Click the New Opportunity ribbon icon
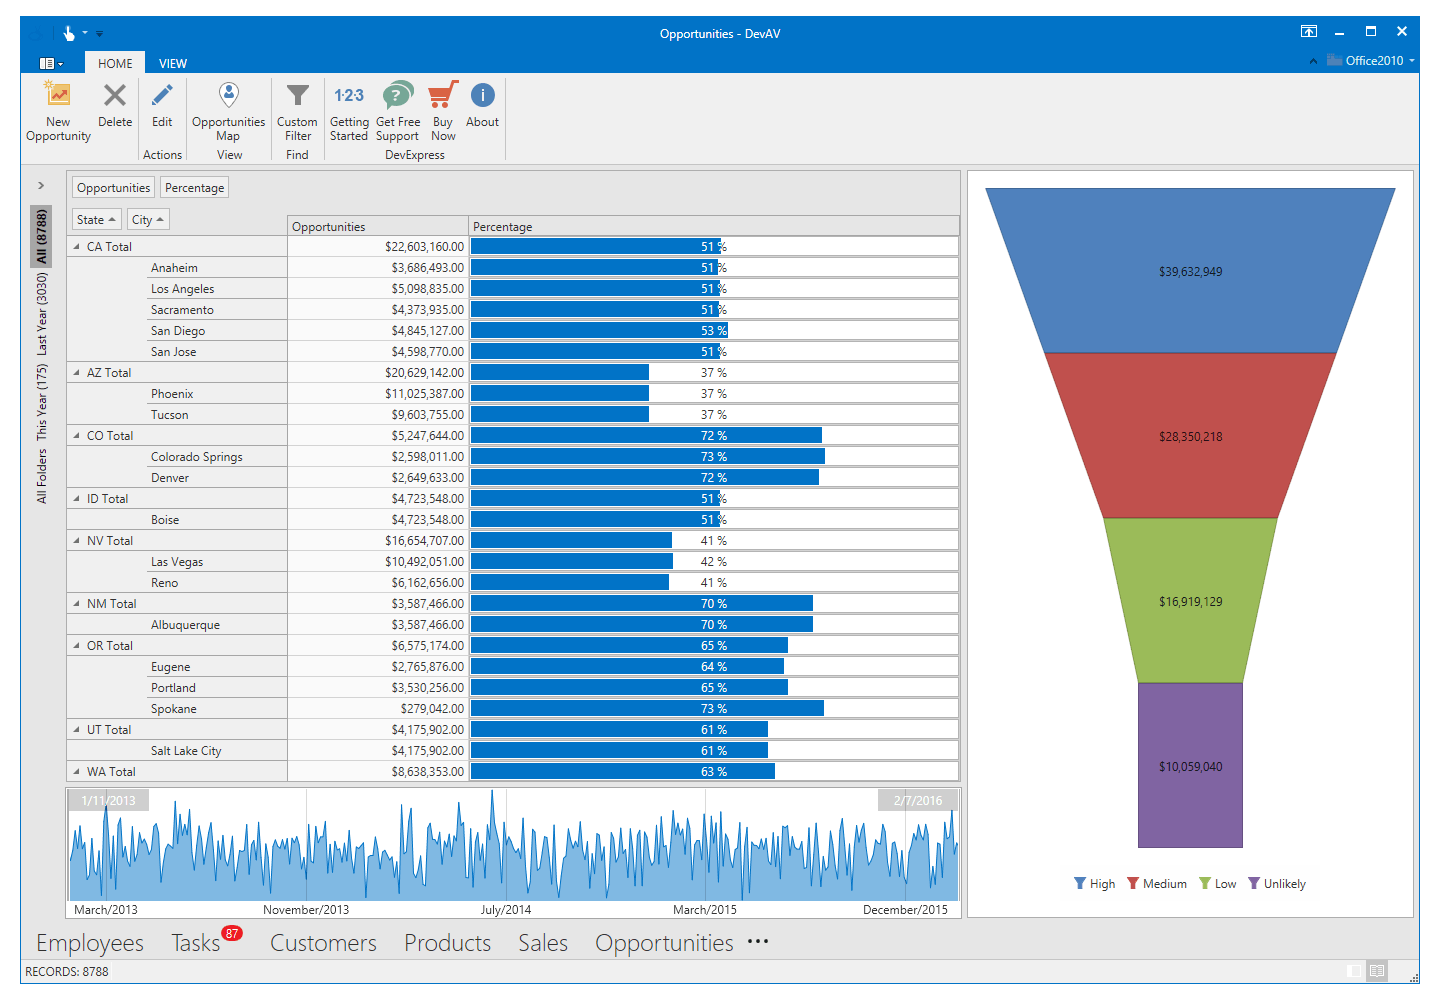Image resolution: width=1440 pixels, height=1000 pixels. coord(58,96)
